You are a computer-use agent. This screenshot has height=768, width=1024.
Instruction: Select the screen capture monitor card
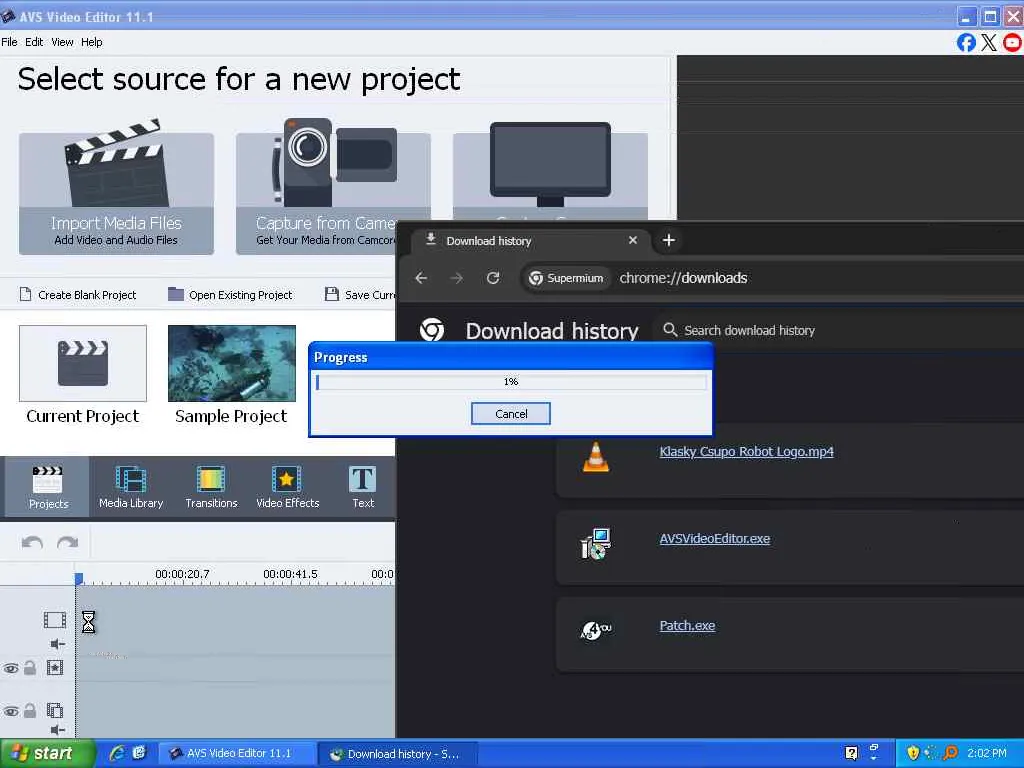click(x=550, y=170)
